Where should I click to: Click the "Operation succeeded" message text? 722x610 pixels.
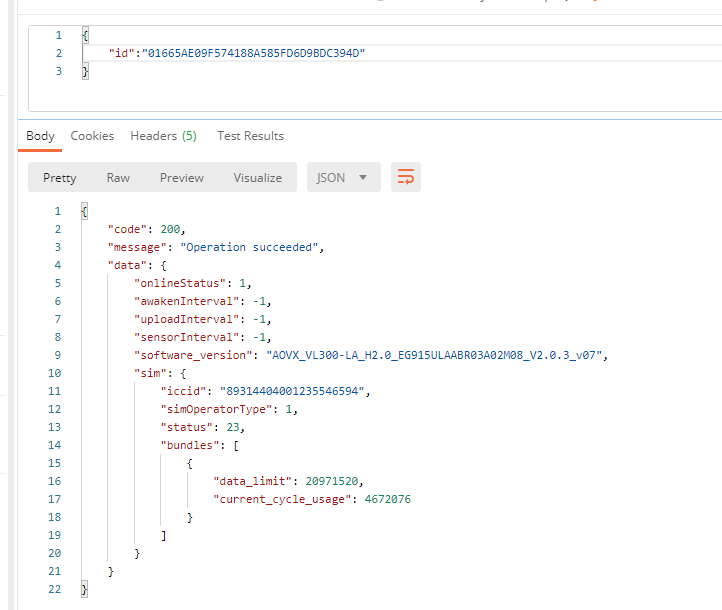[x=252, y=247]
